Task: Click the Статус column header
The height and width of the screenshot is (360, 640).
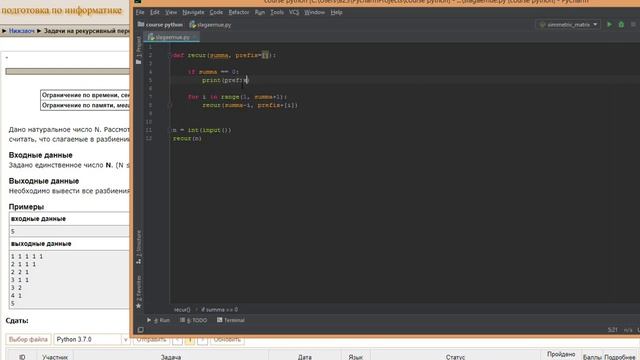Action: (456, 357)
